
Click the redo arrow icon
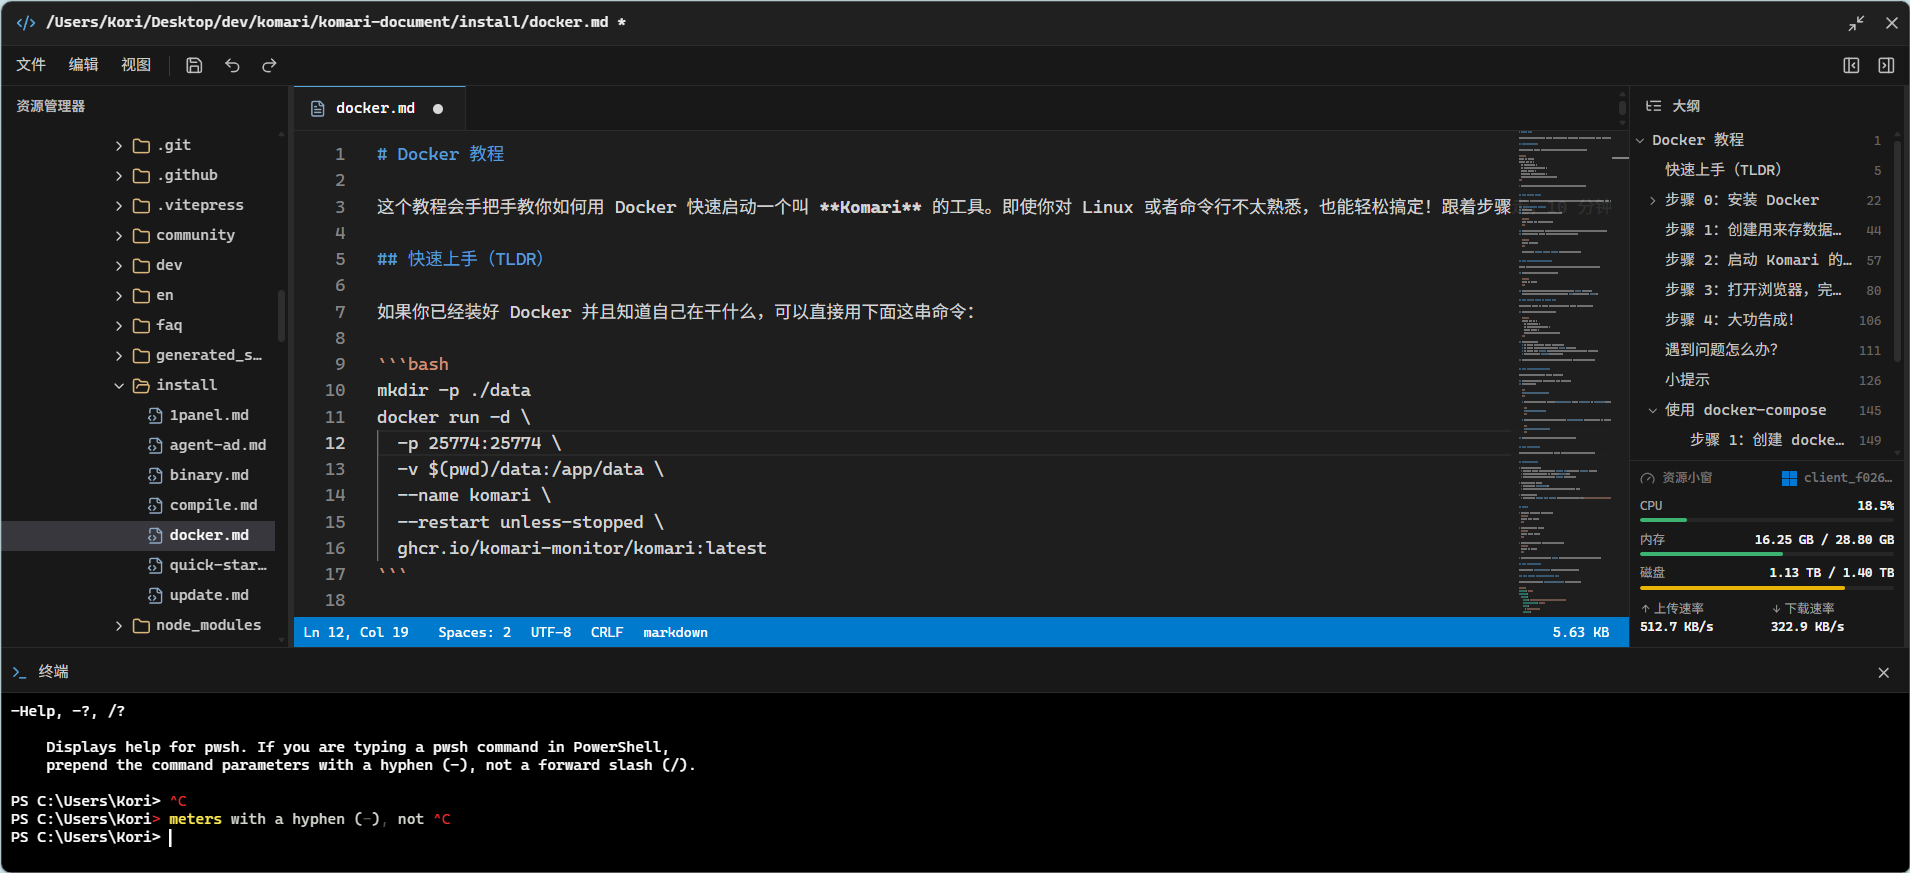click(269, 65)
